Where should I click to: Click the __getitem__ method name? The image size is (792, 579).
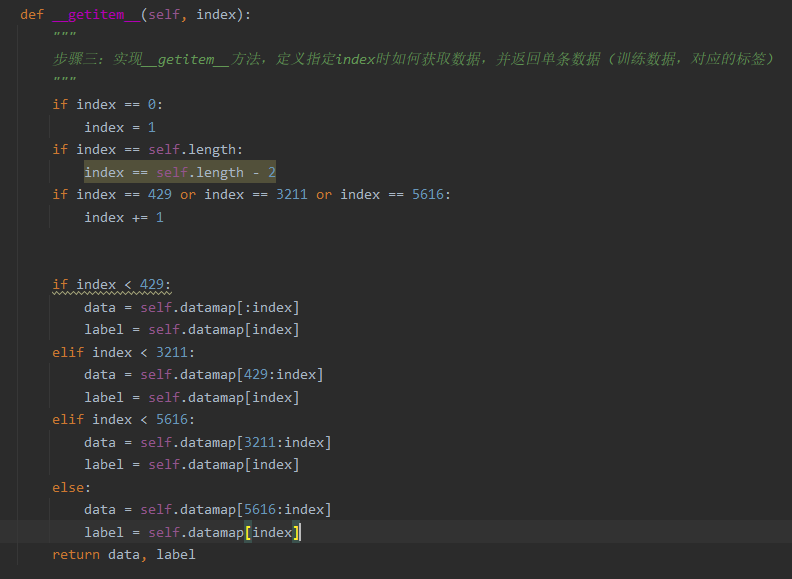[x=96, y=15]
